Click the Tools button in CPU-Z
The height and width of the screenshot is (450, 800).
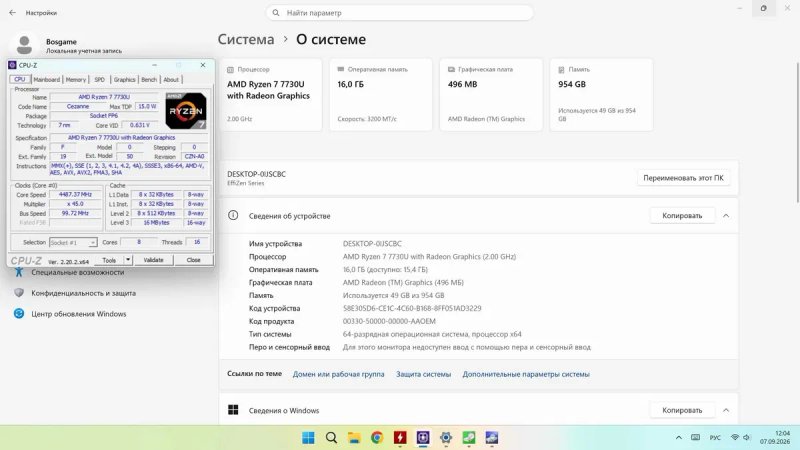[x=109, y=260]
